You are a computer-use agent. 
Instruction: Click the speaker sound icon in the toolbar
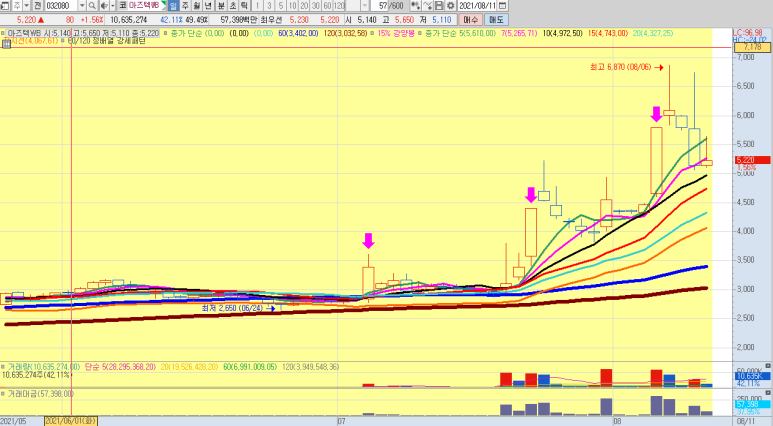tap(104, 6)
